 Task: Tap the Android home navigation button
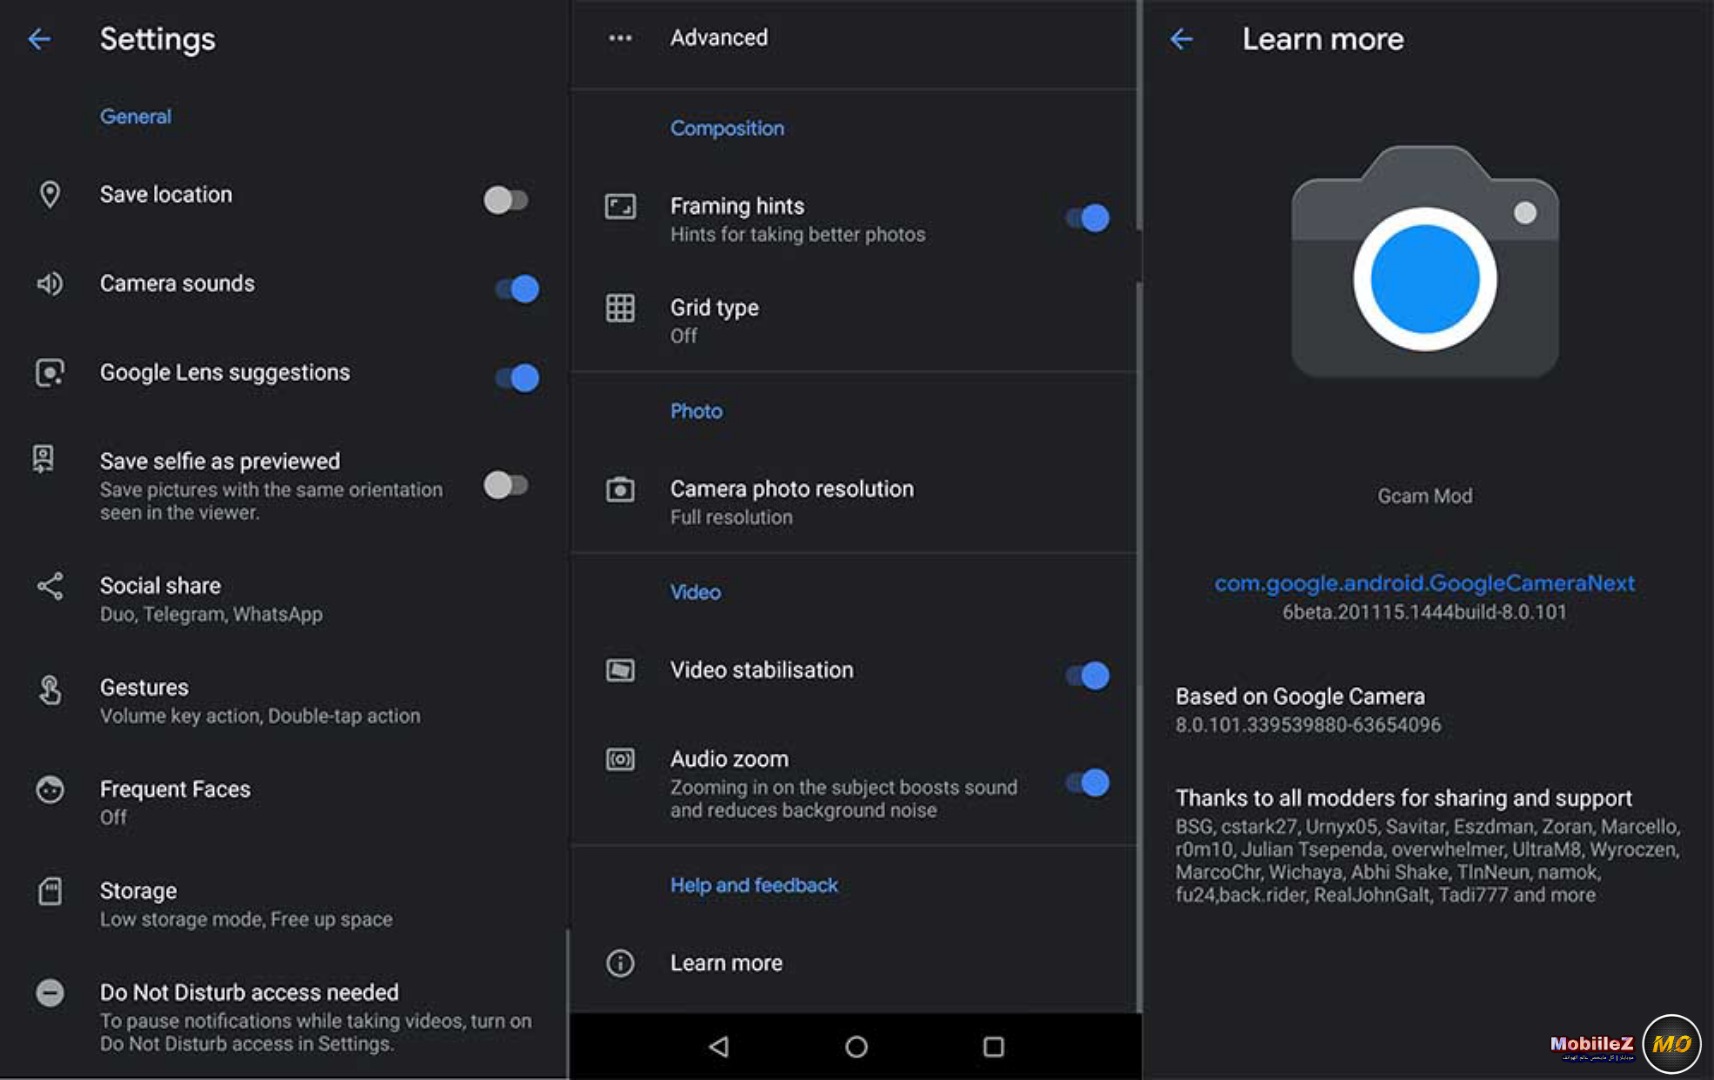point(856,1046)
